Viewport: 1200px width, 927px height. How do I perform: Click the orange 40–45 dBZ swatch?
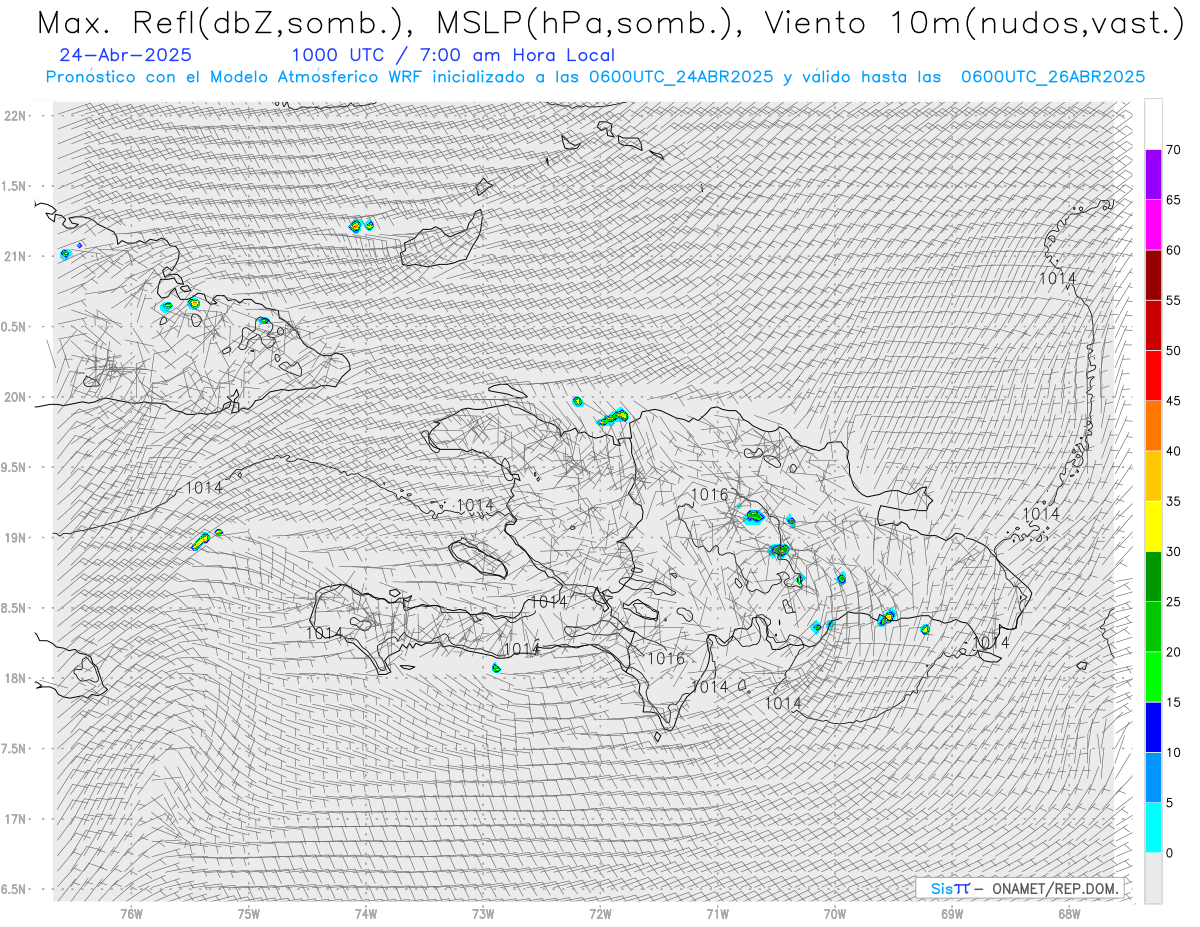coord(1153,426)
